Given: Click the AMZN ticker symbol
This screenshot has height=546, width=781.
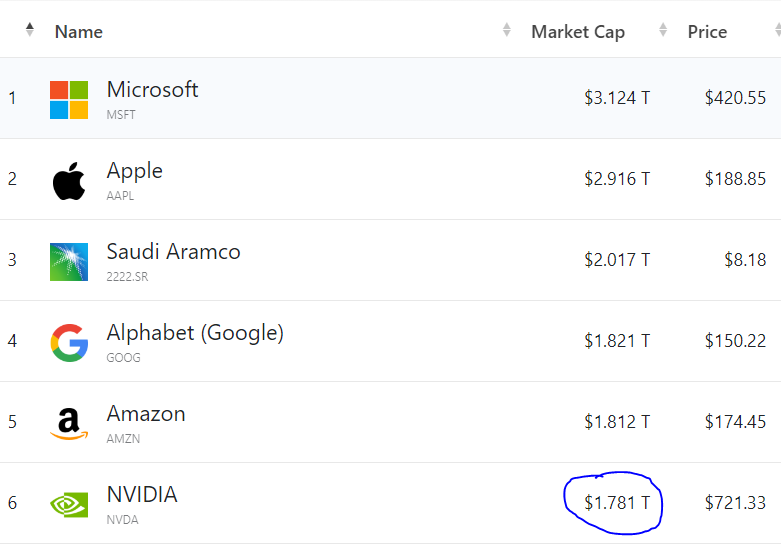Looking at the screenshot, I should tap(123, 439).
